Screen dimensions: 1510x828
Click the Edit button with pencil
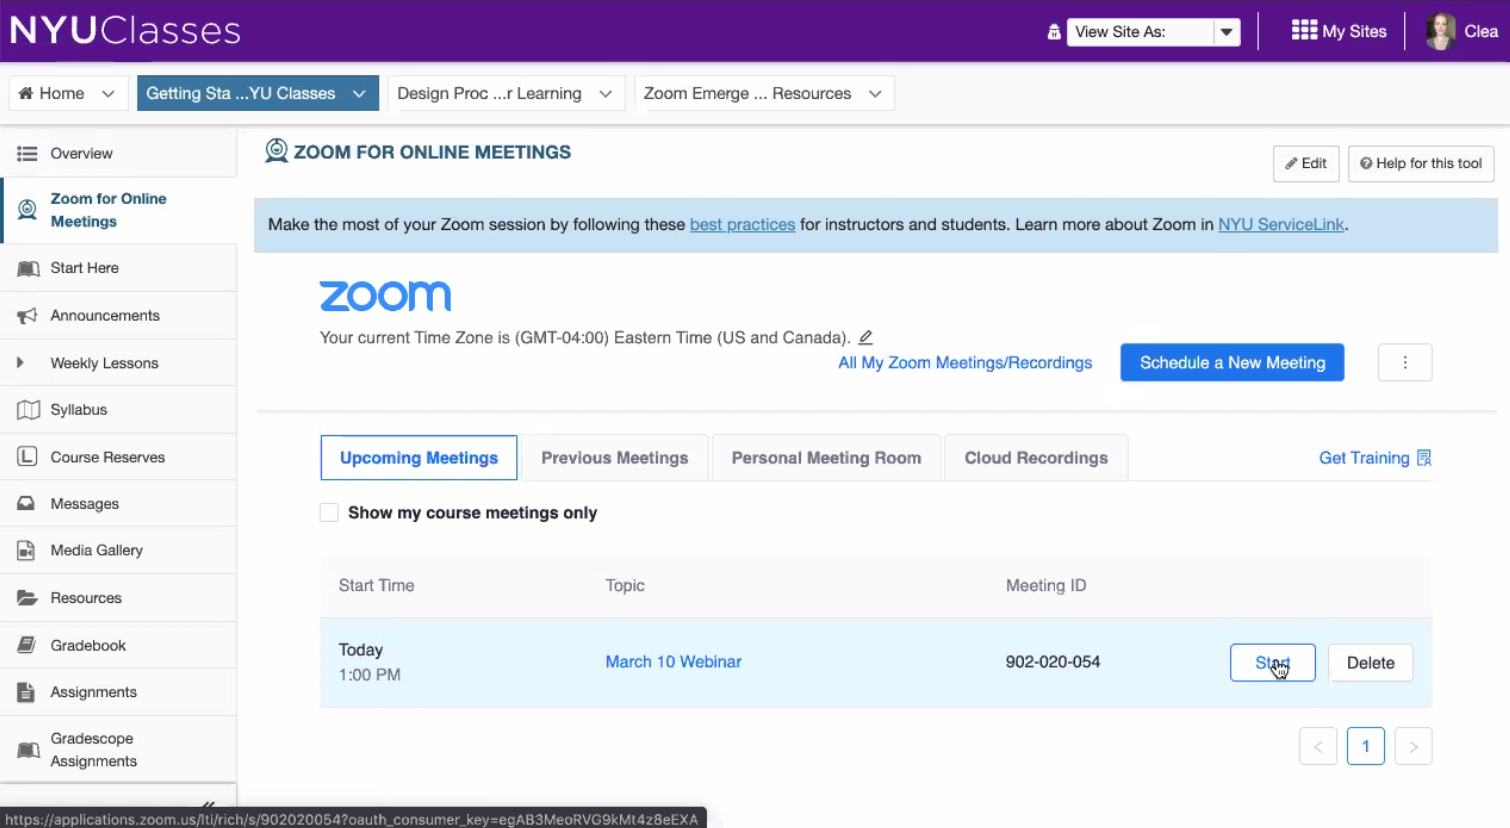click(1306, 163)
